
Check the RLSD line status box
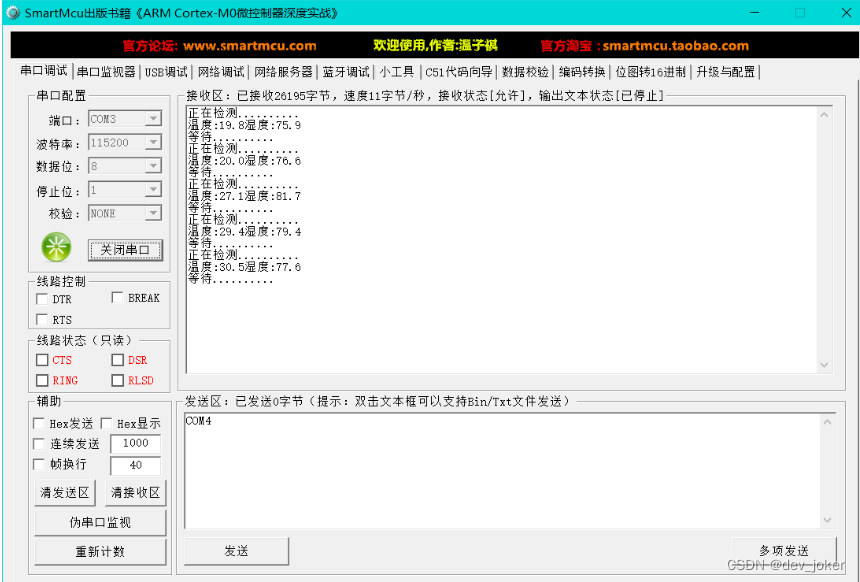pos(117,380)
